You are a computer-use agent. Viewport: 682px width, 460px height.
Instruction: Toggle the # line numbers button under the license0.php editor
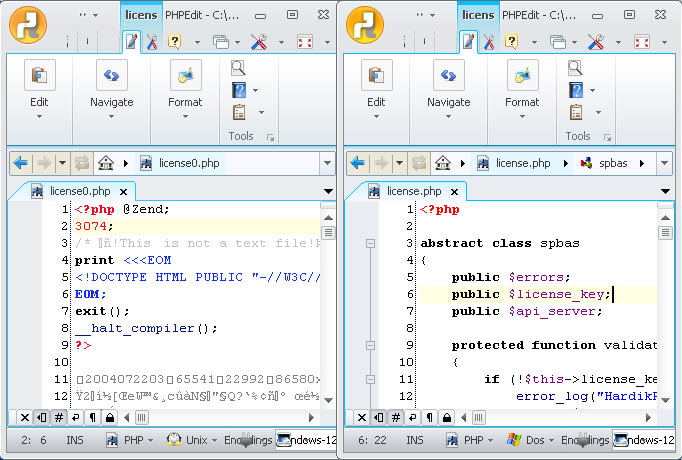point(59,418)
